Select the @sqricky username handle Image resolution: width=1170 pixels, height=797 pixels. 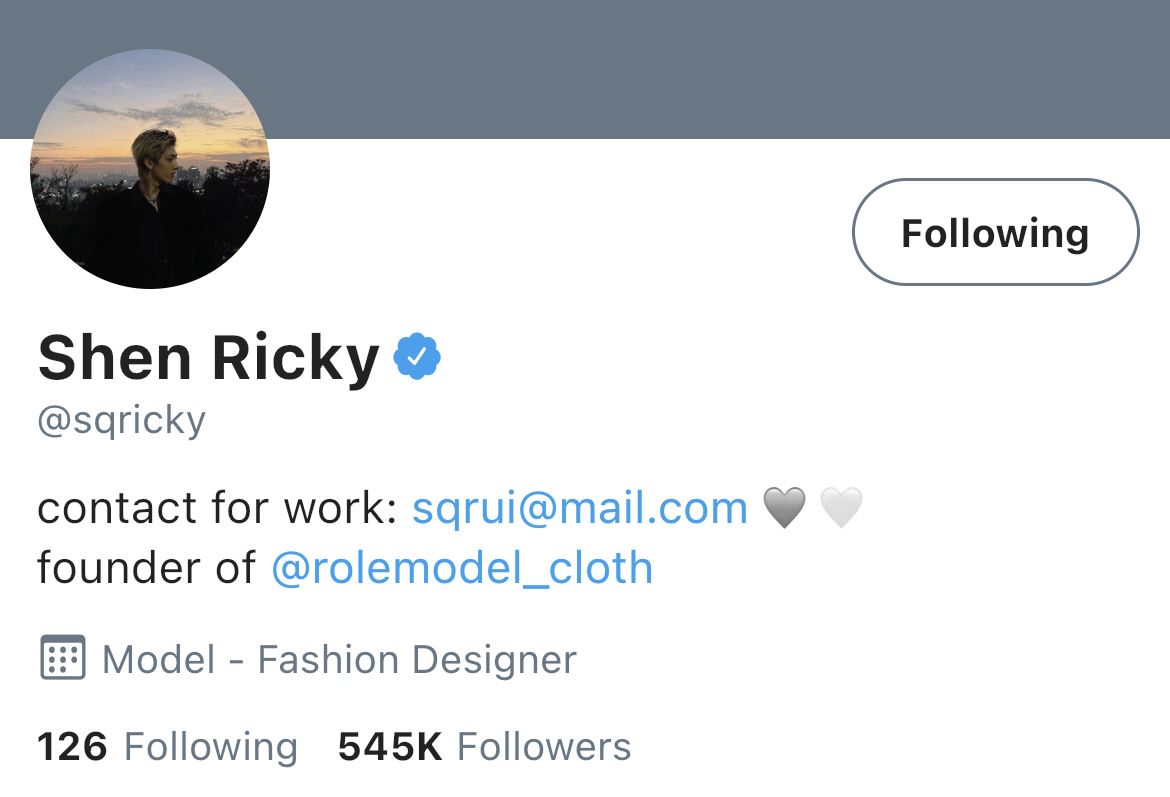click(x=122, y=422)
